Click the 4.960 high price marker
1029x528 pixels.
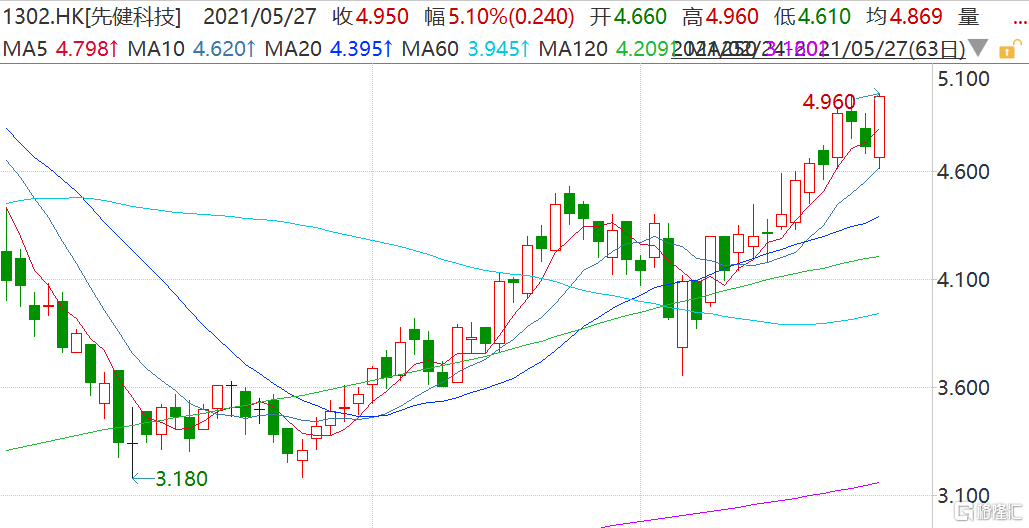click(x=829, y=101)
